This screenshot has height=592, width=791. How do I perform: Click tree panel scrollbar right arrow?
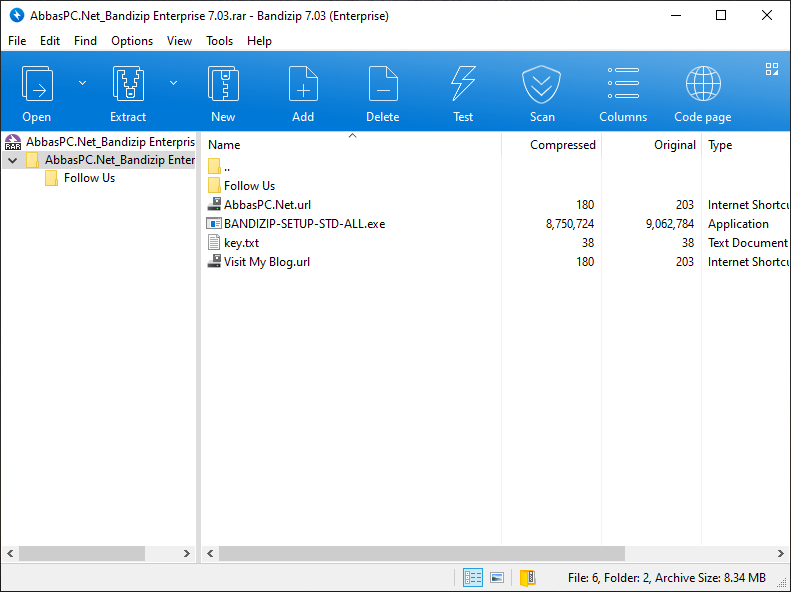pos(187,553)
